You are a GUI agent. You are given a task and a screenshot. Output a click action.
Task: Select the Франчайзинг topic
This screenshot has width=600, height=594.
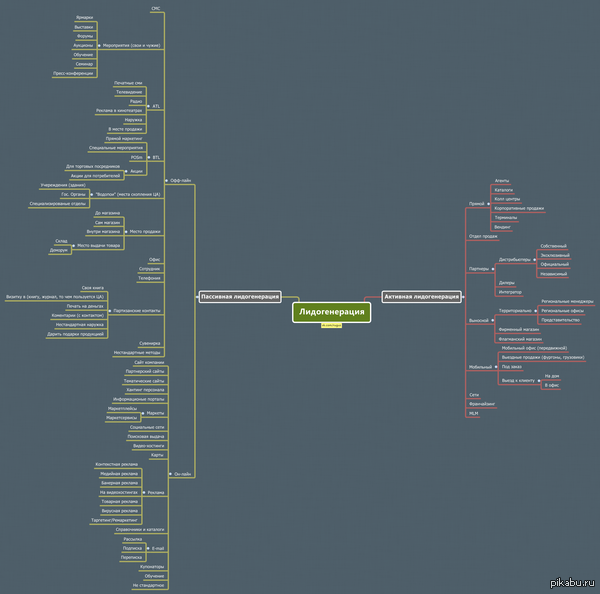click(482, 404)
